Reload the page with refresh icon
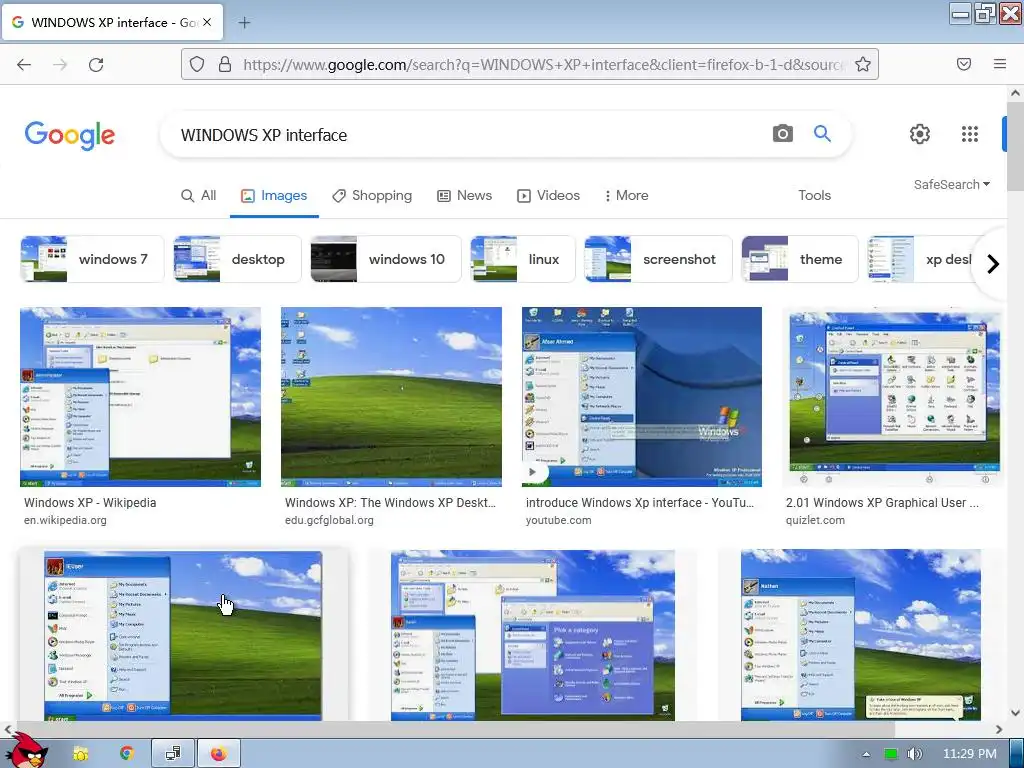 pyautogui.click(x=96, y=64)
